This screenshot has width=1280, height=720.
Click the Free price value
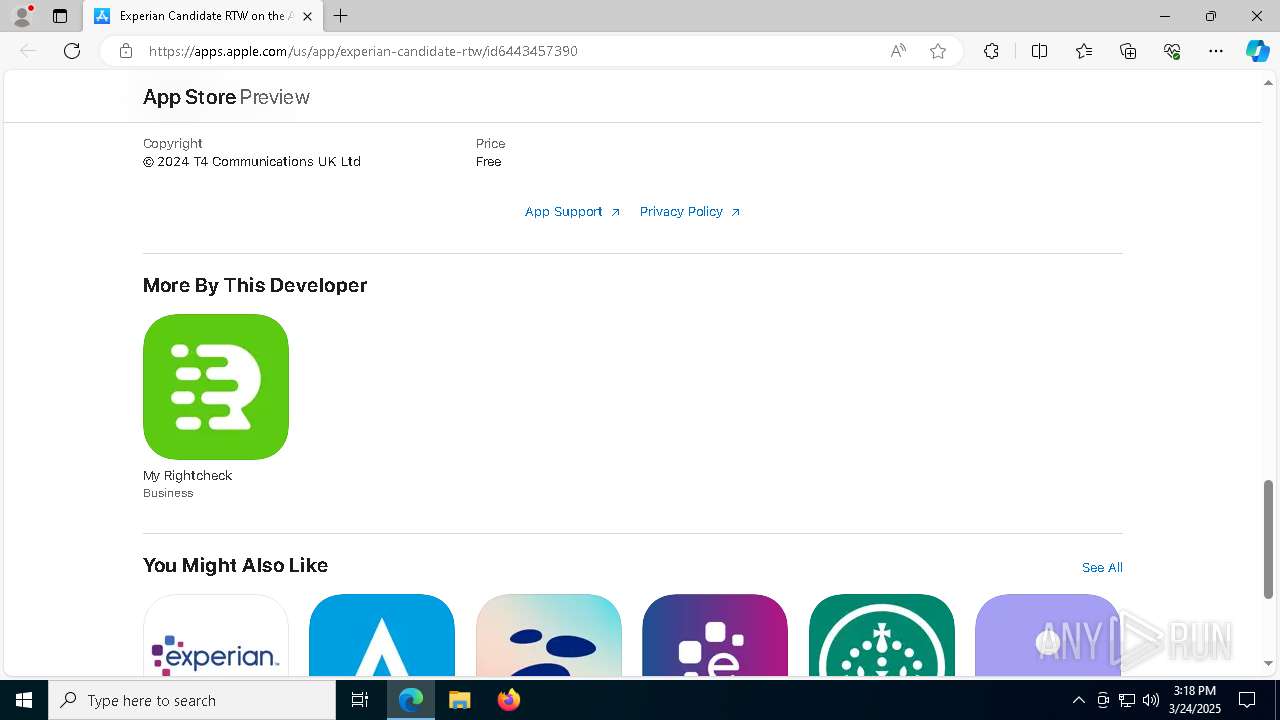click(x=489, y=162)
